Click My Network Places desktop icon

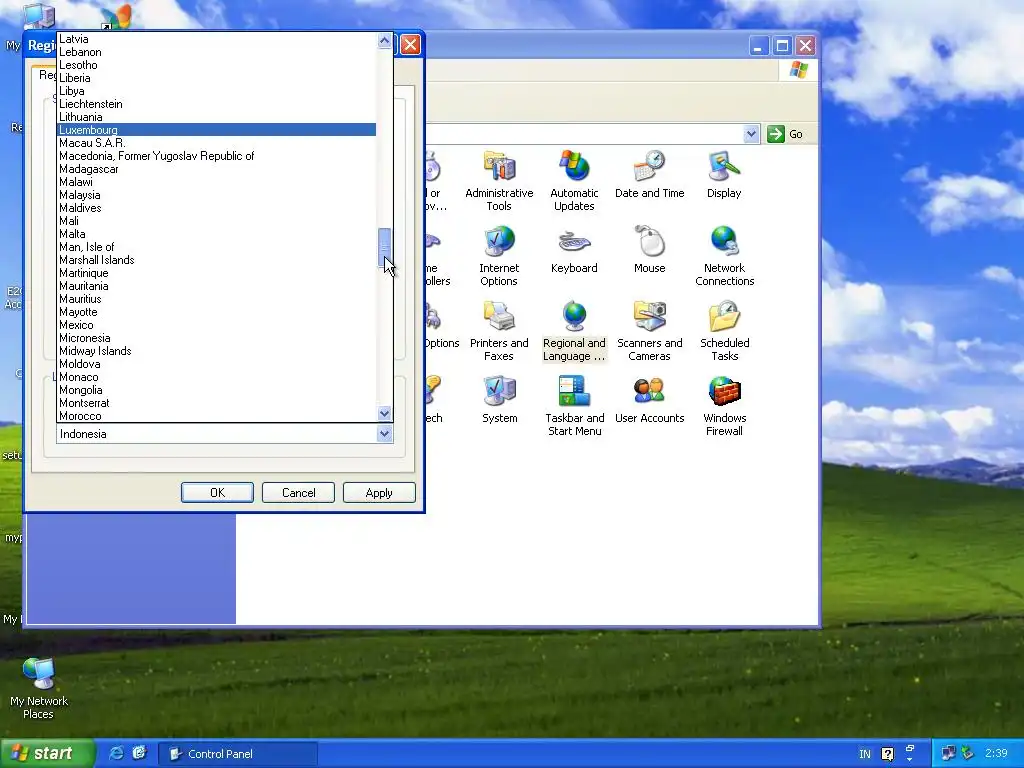coord(39,688)
